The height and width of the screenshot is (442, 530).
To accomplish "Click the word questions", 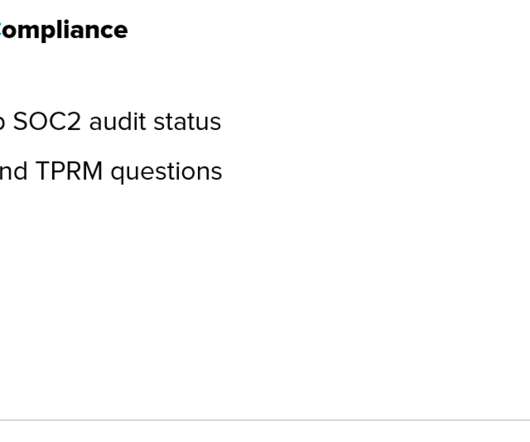I will tap(166, 173).
